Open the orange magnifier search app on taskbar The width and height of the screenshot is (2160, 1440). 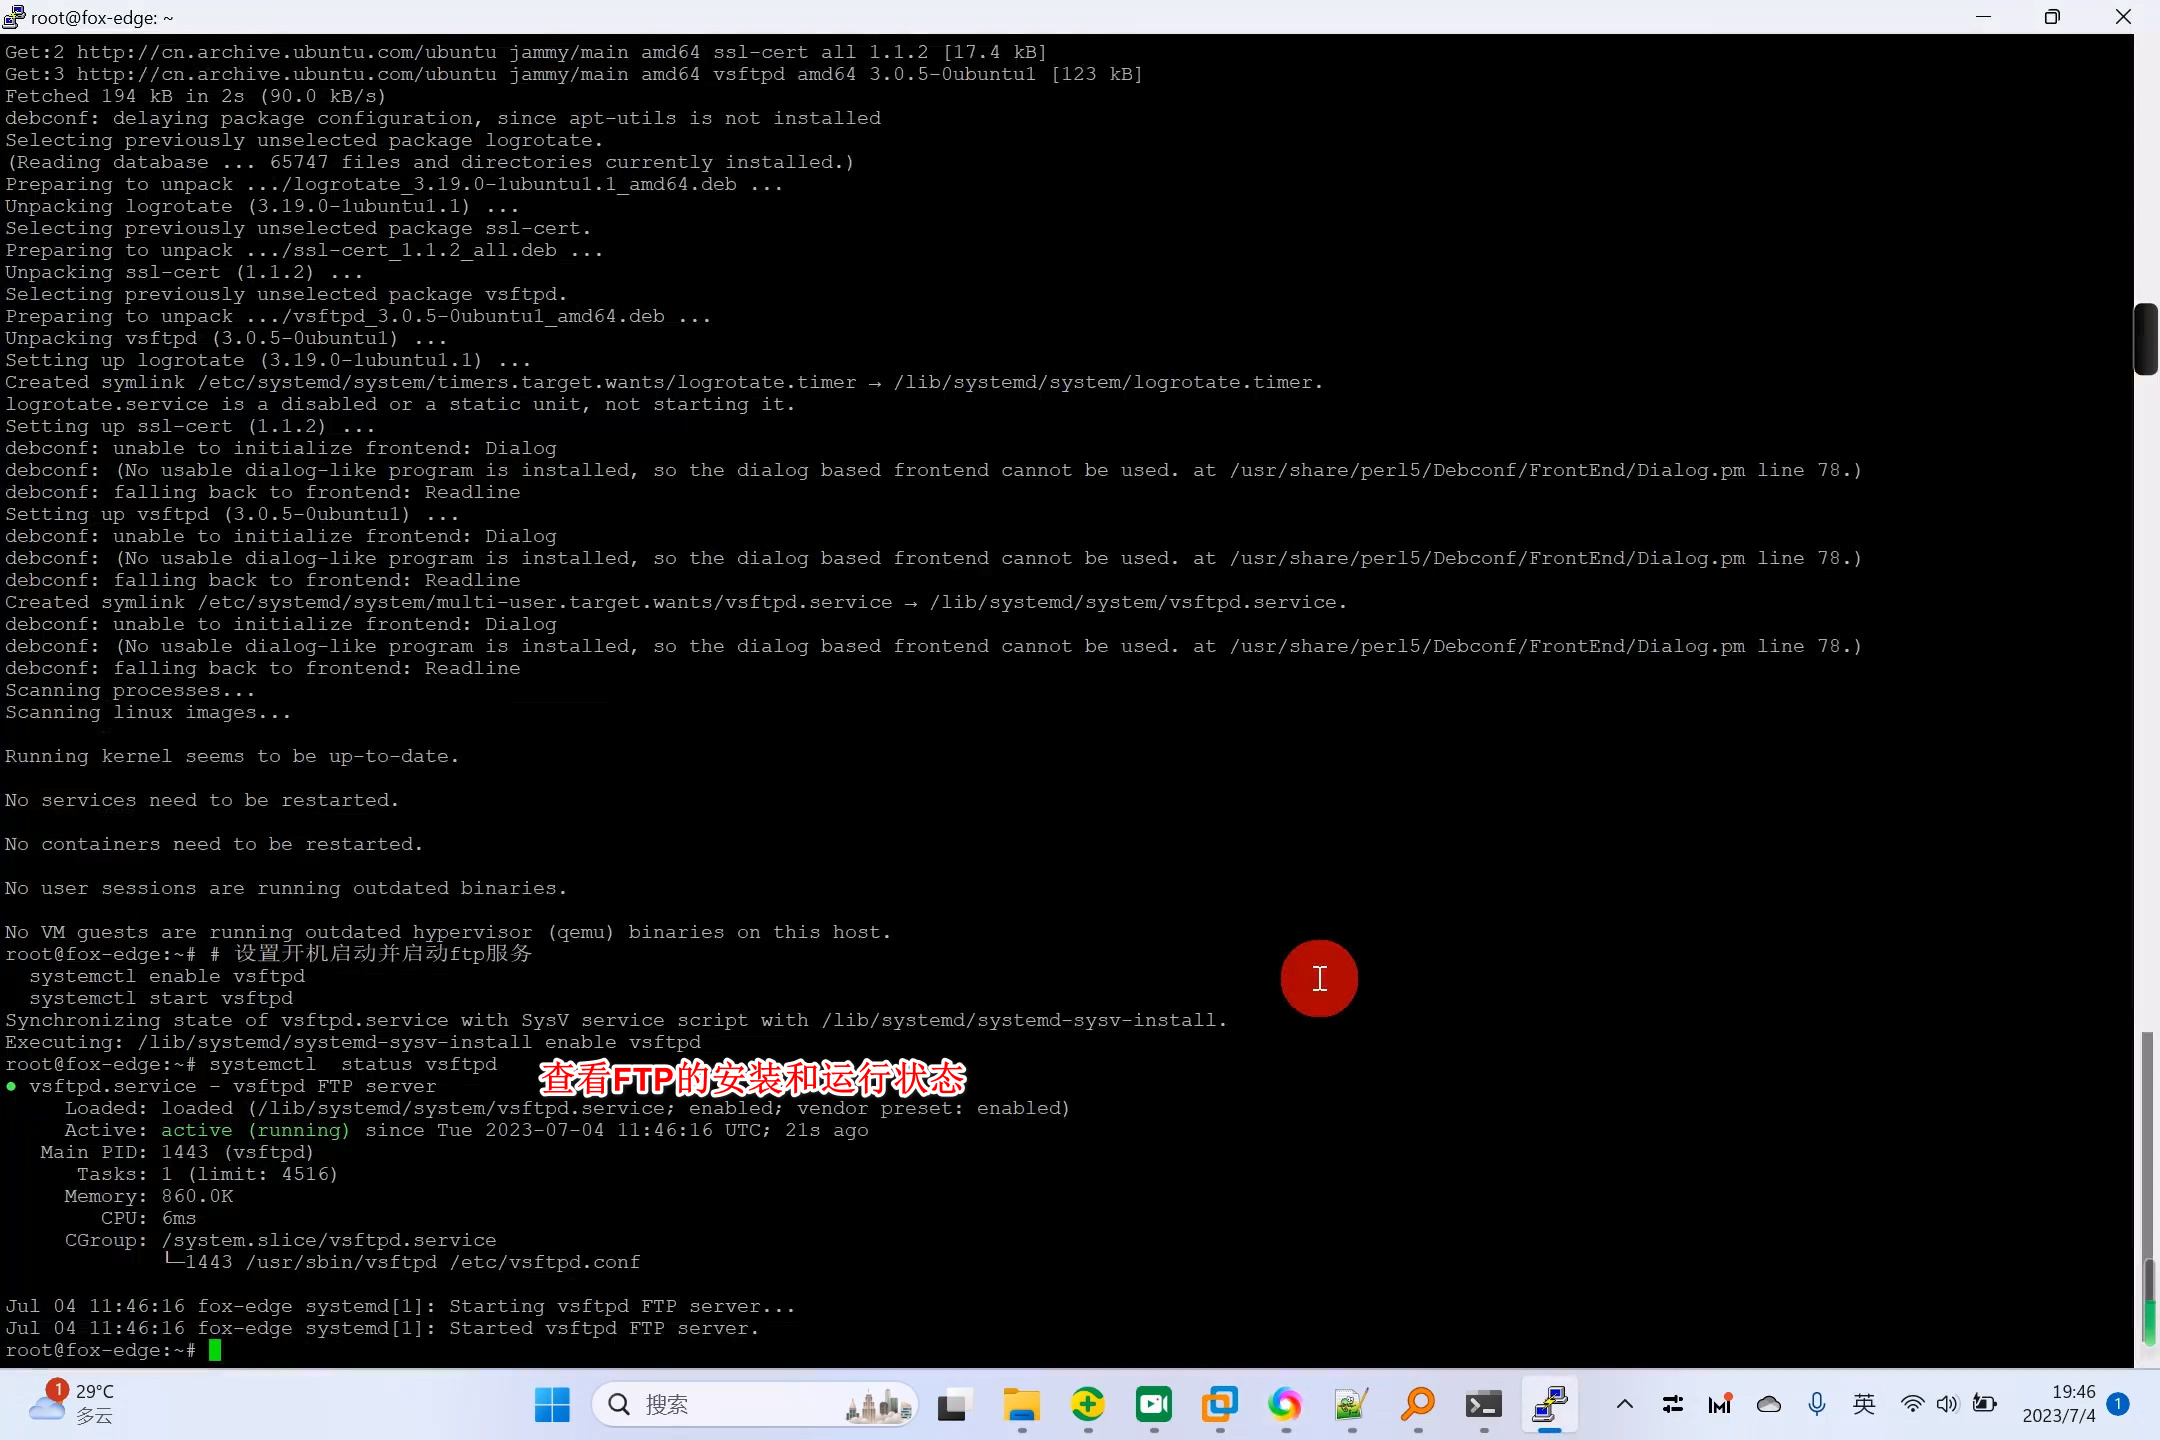tap(1417, 1405)
